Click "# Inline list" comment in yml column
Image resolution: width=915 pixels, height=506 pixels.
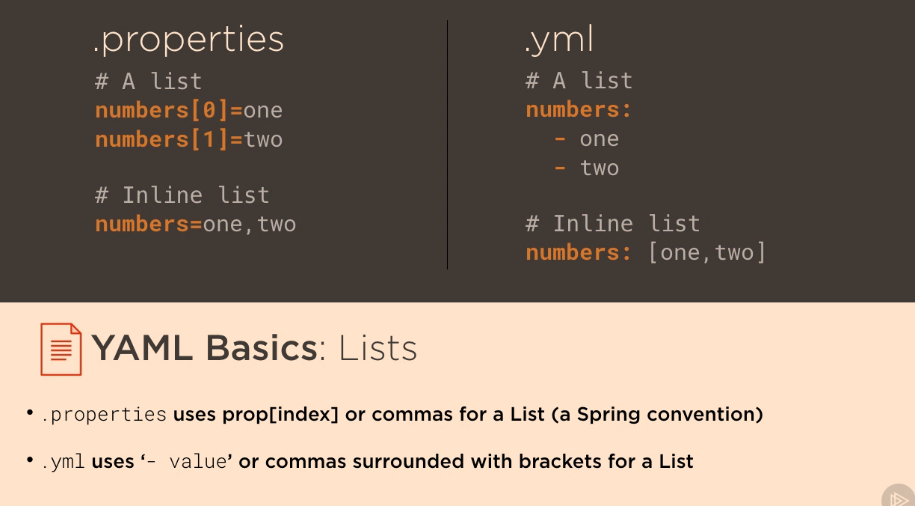coord(613,224)
